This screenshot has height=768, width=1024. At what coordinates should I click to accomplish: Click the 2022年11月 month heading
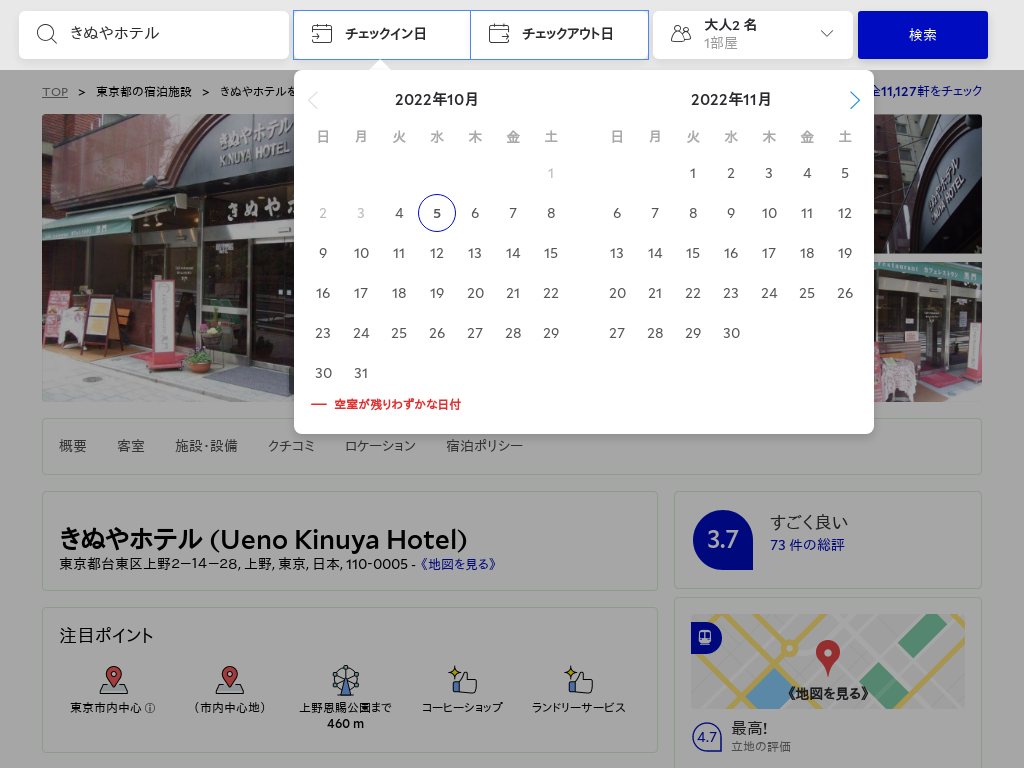[731, 100]
